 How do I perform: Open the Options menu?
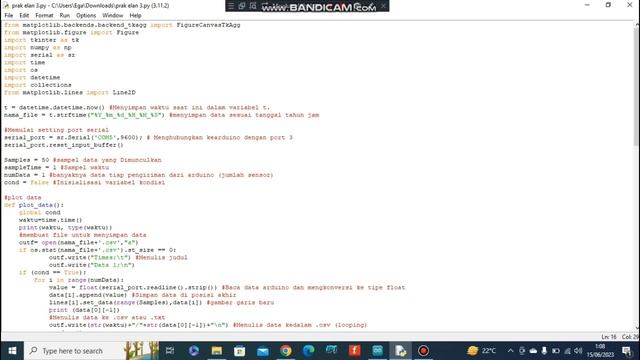click(x=86, y=16)
